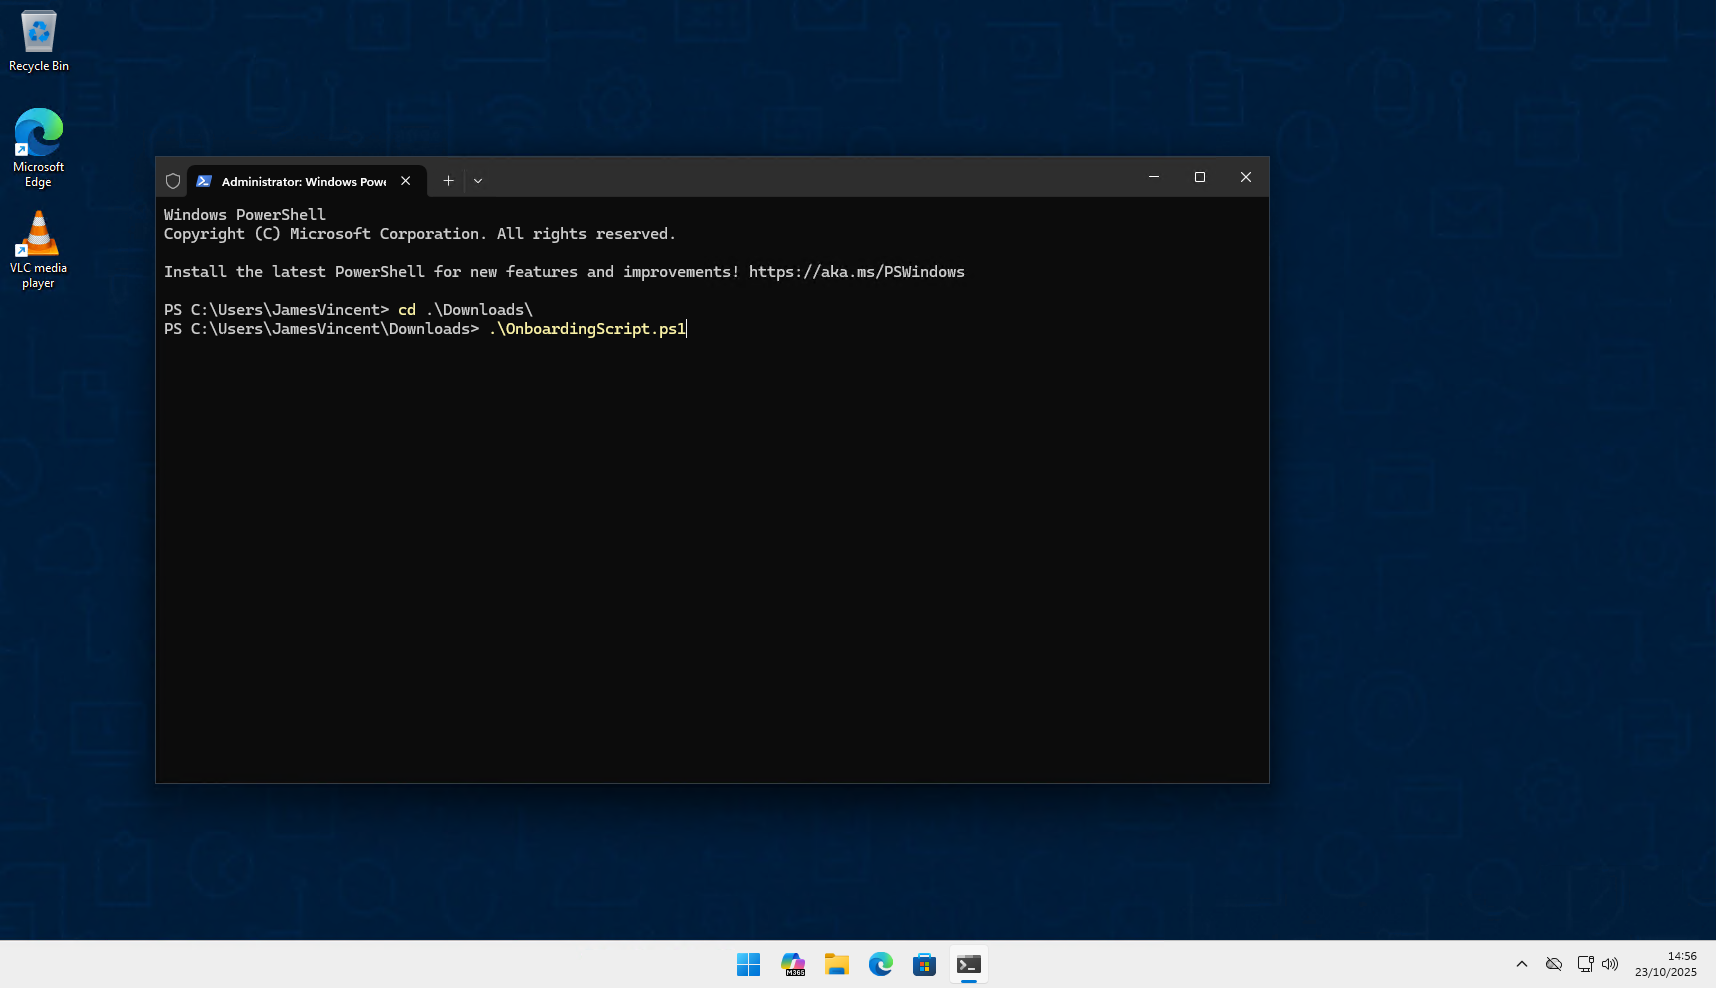Add a new terminal tab
Viewport: 1716px width, 988px height.
[449, 181]
